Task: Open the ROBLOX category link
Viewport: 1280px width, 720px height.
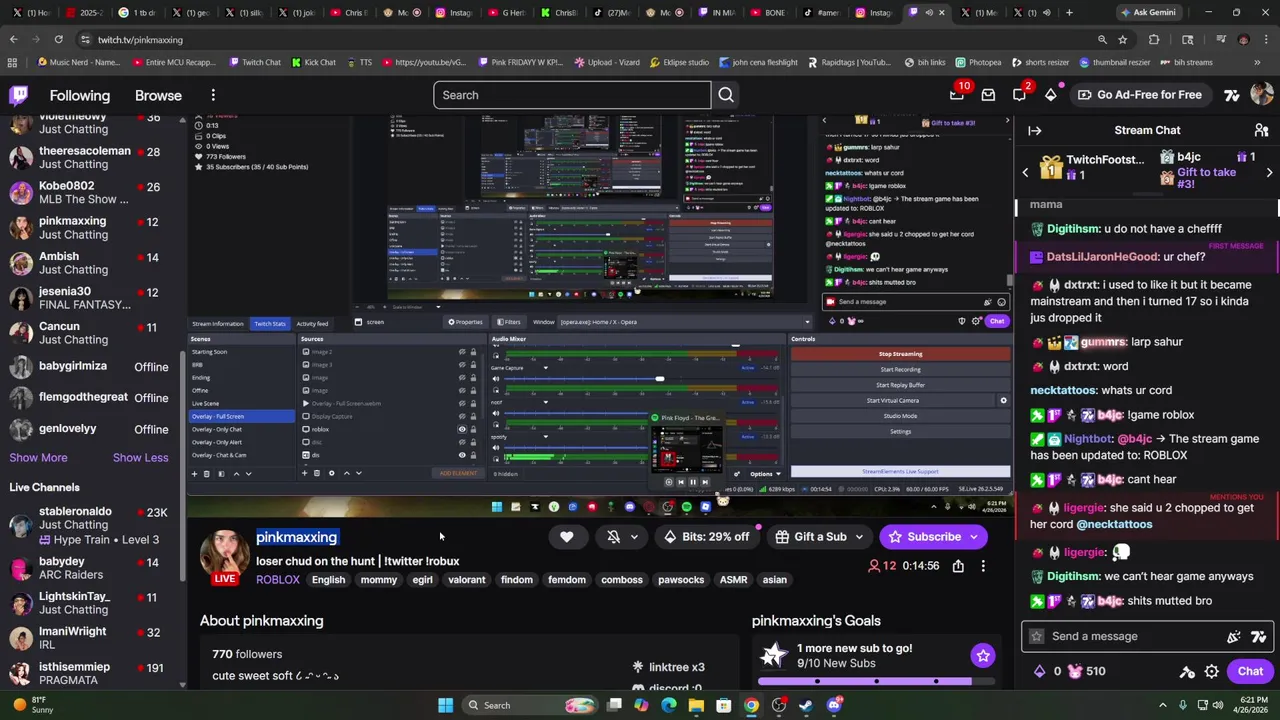Action: [278, 580]
